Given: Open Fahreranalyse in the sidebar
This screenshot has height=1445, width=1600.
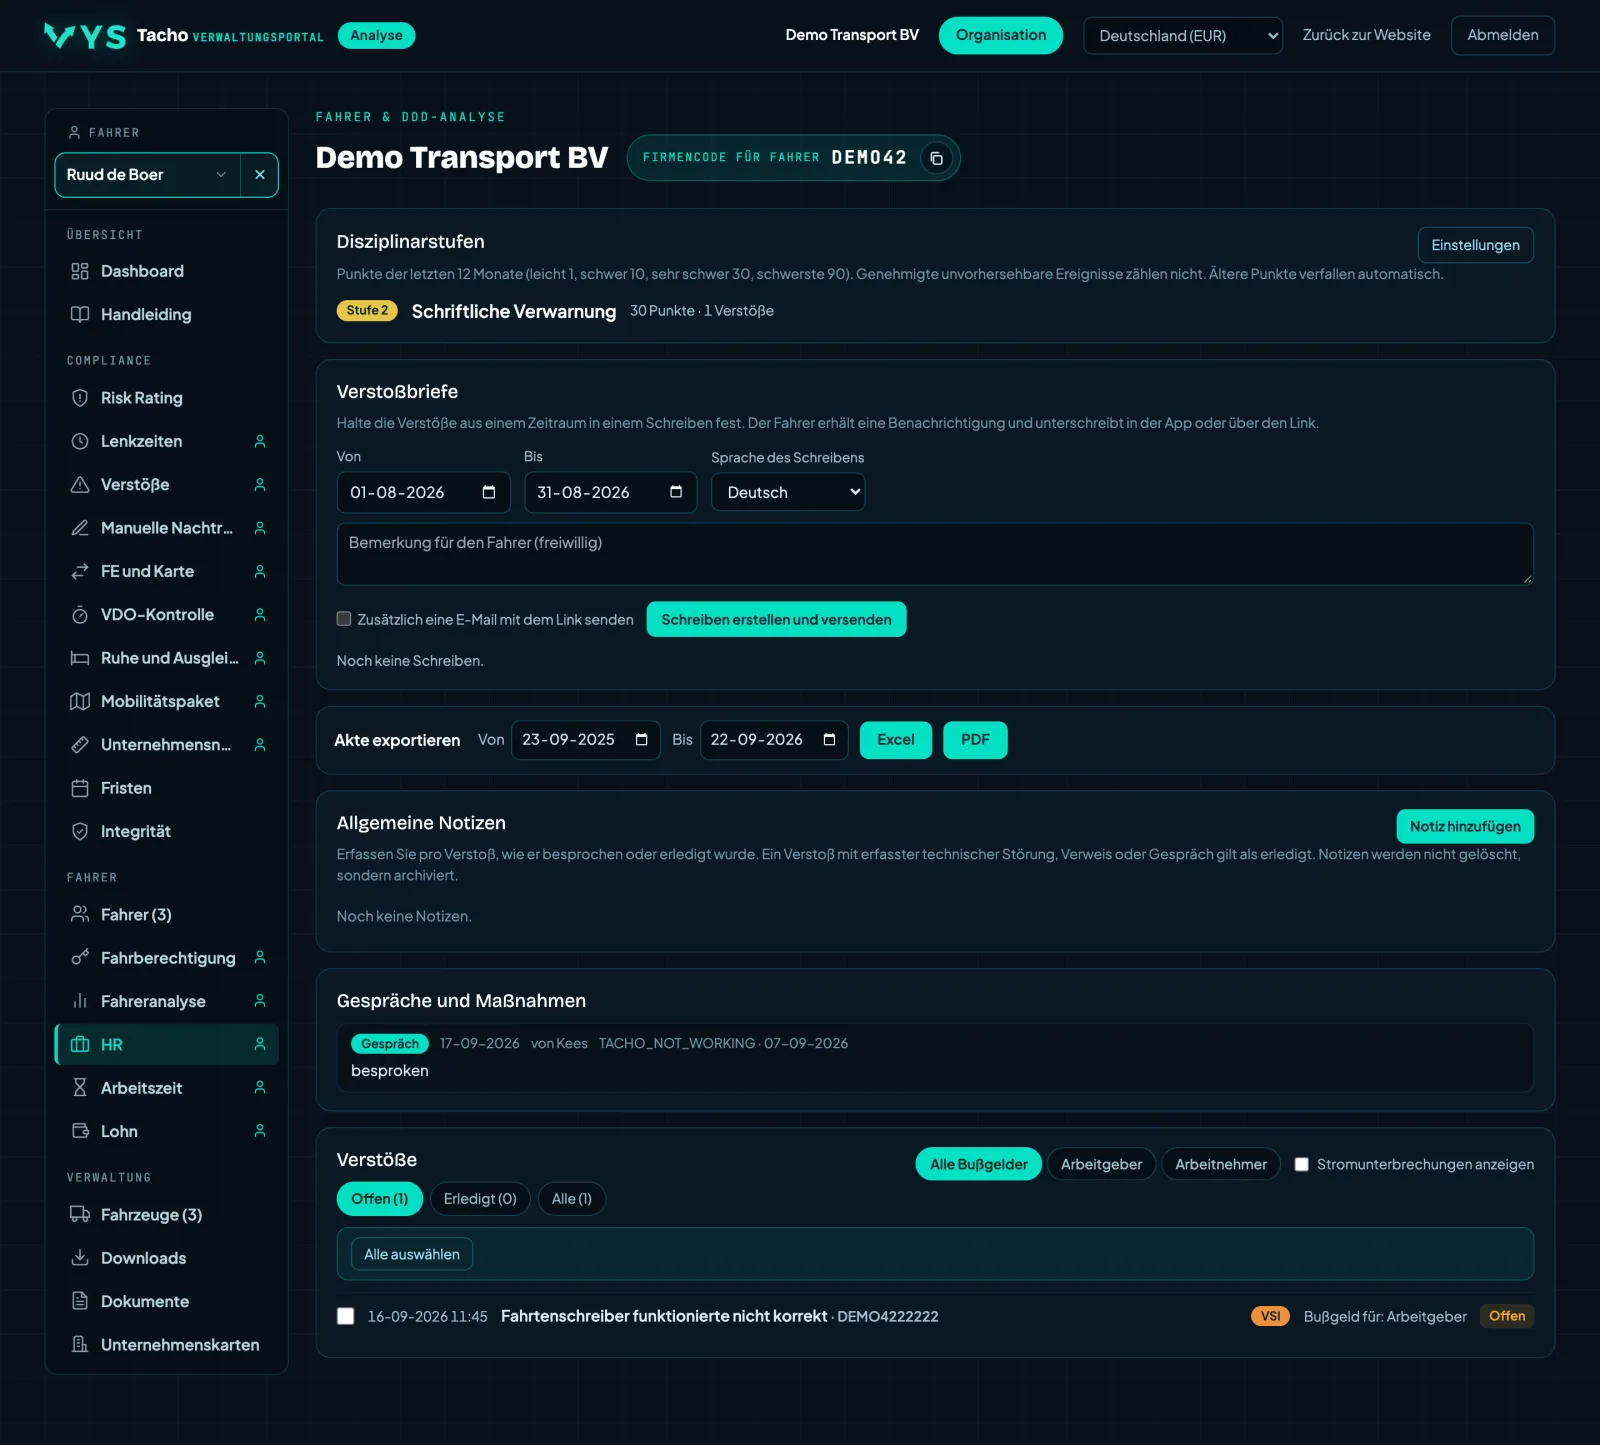Looking at the screenshot, I should coord(166,1001).
